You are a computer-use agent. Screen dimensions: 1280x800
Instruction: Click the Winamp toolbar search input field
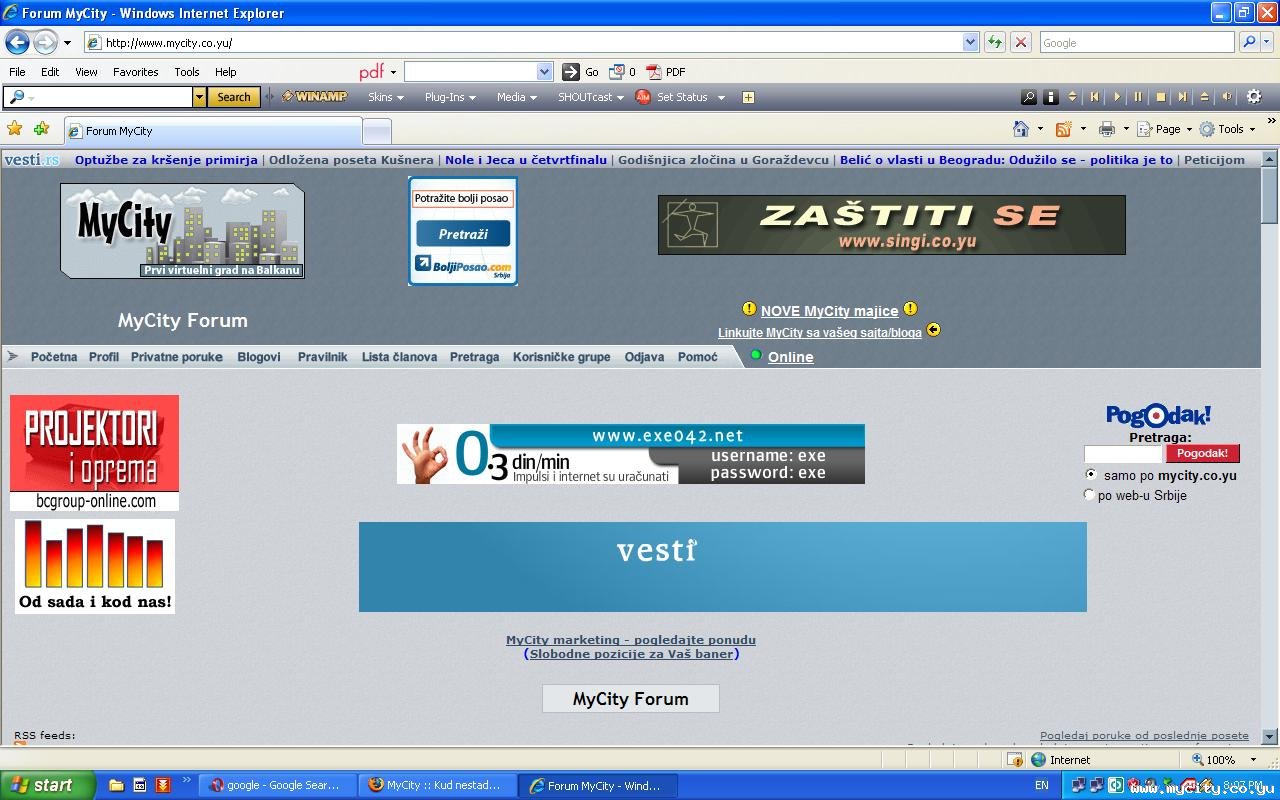click(99, 97)
